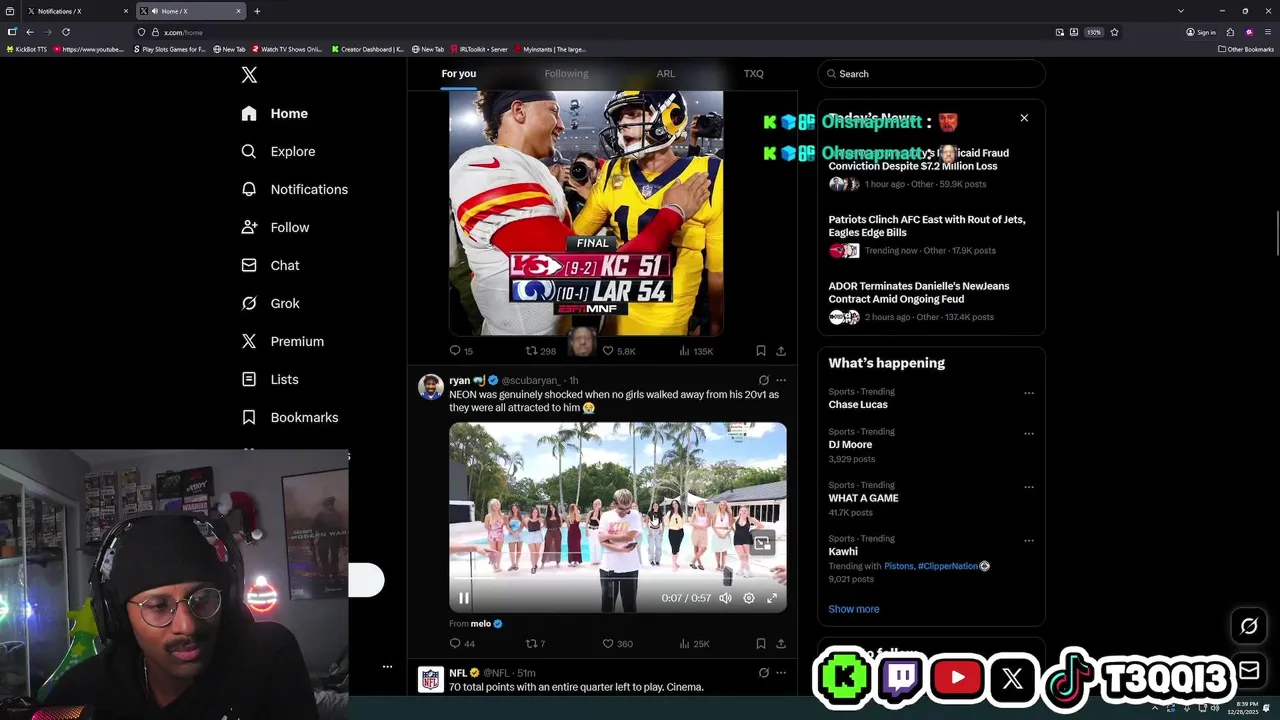1280x720 pixels.
Task: Click the X search field
Action: pos(931,74)
